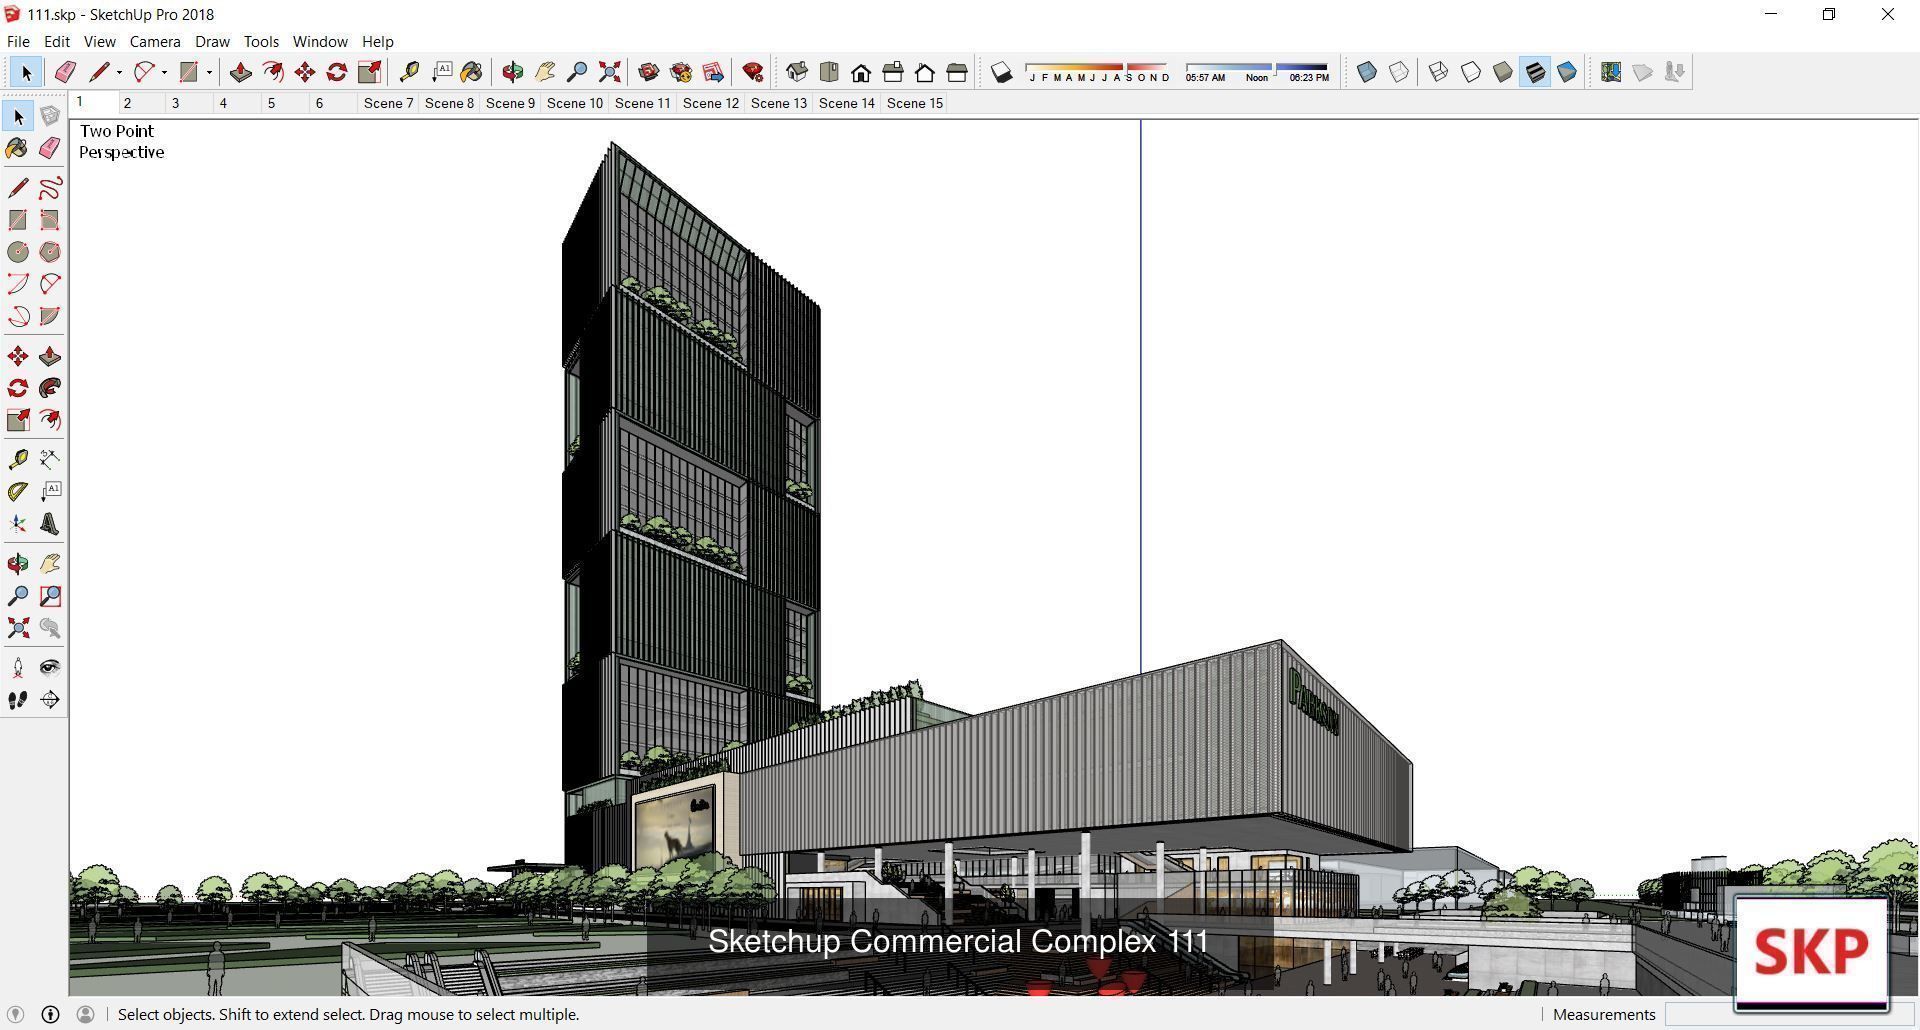Screen dimensions: 1920x1030
Task: Switch to Scene 10 tab
Action: (575, 103)
